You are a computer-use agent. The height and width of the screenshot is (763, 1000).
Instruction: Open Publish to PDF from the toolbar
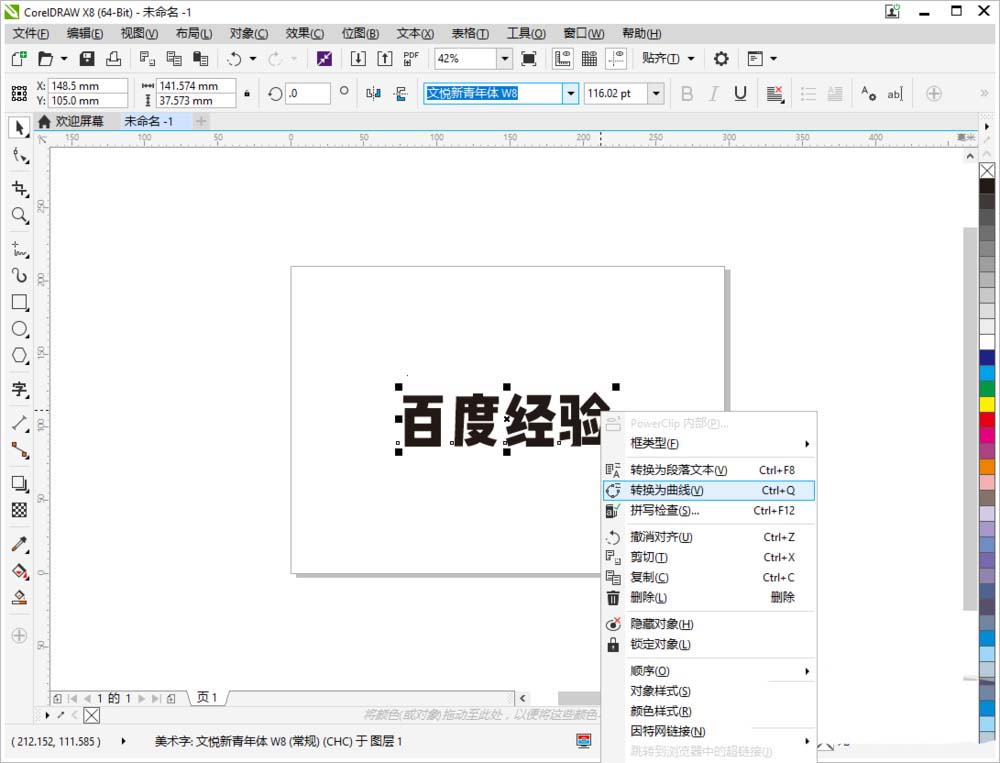pos(411,58)
